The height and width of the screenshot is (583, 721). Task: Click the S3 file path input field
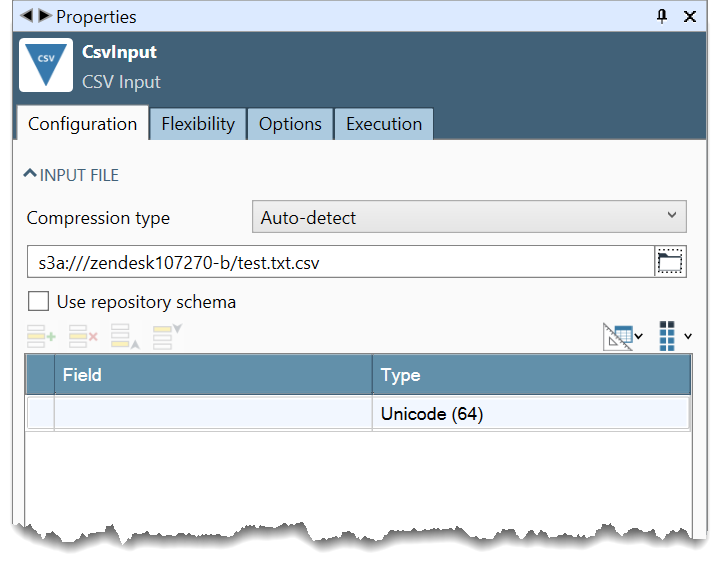coord(340,263)
